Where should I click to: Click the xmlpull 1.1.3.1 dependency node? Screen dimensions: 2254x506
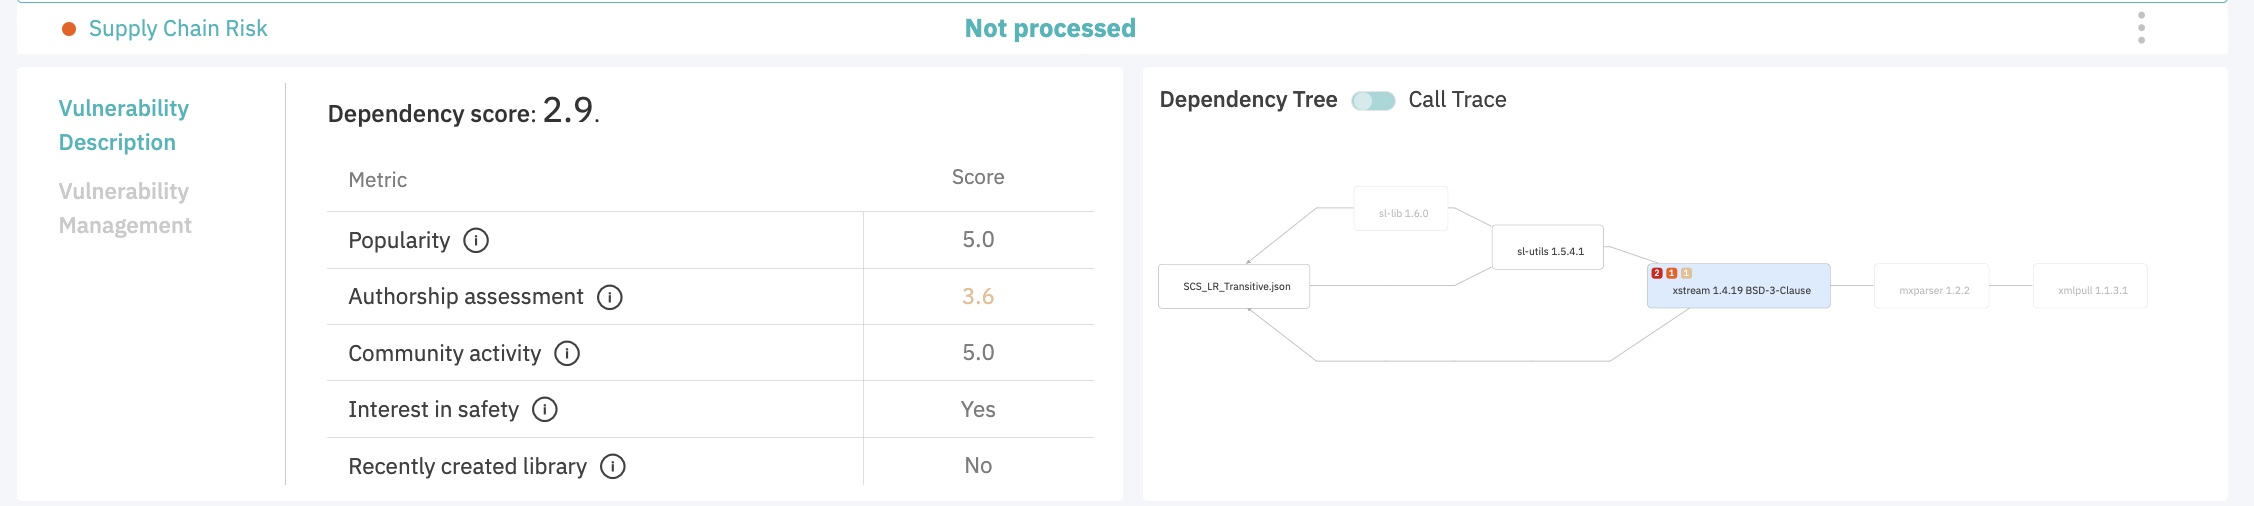[2091, 290]
